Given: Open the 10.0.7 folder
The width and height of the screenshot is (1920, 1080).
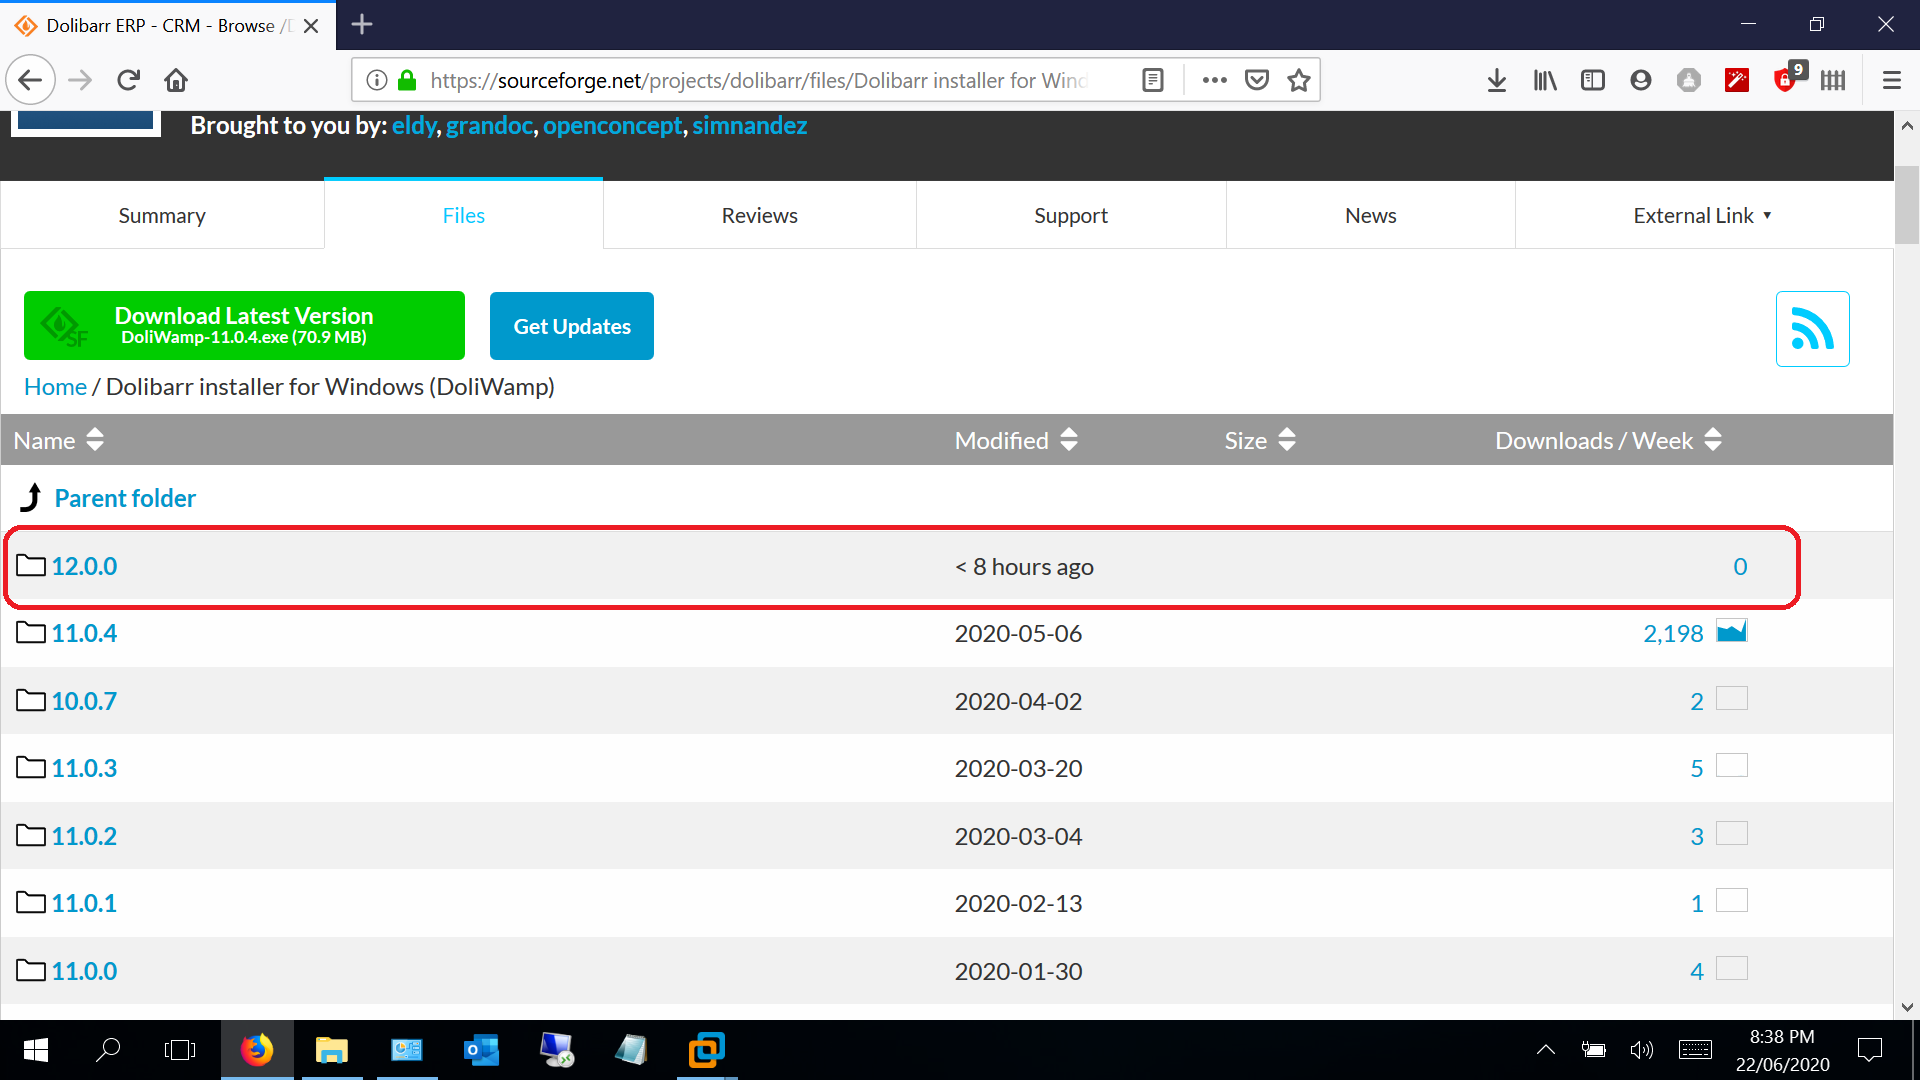Looking at the screenshot, I should 84,701.
